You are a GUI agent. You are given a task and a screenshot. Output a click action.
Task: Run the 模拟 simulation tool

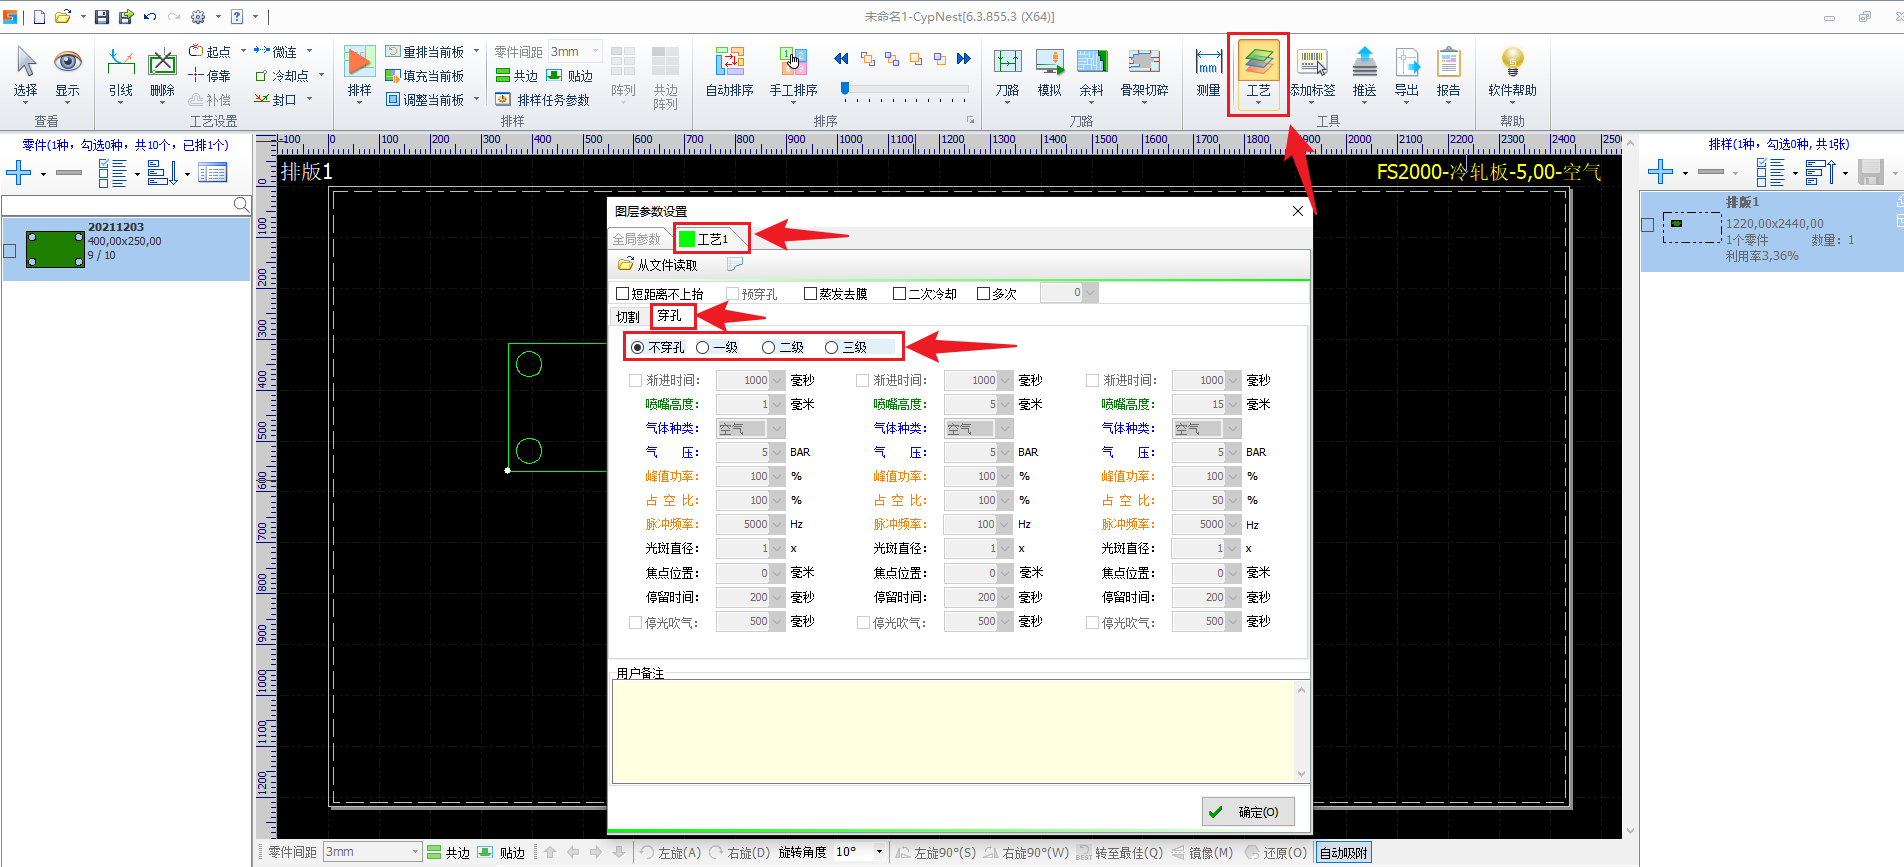(1049, 63)
